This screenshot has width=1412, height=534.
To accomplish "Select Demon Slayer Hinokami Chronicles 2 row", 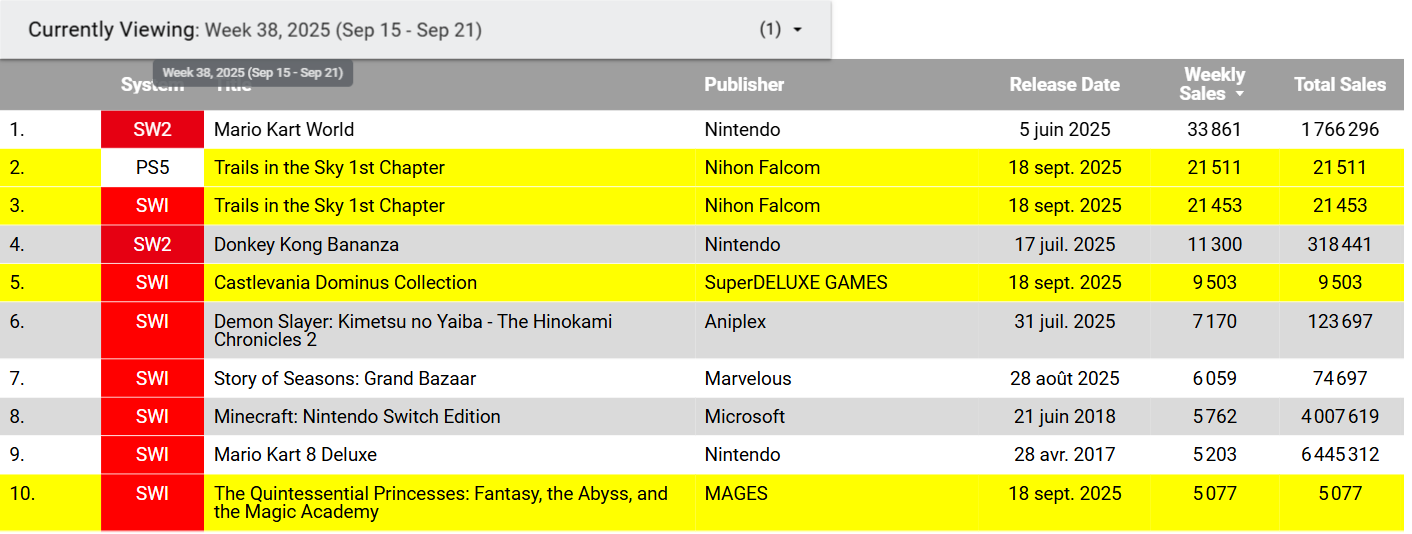I will tap(702, 331).
